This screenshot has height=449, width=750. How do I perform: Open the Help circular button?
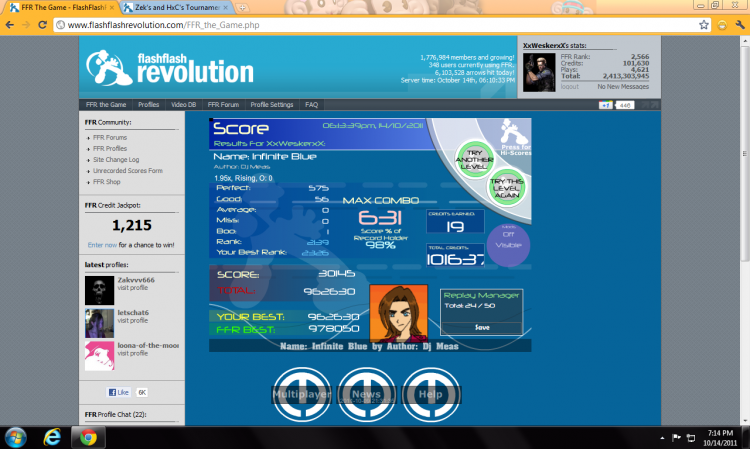[431, 394]
